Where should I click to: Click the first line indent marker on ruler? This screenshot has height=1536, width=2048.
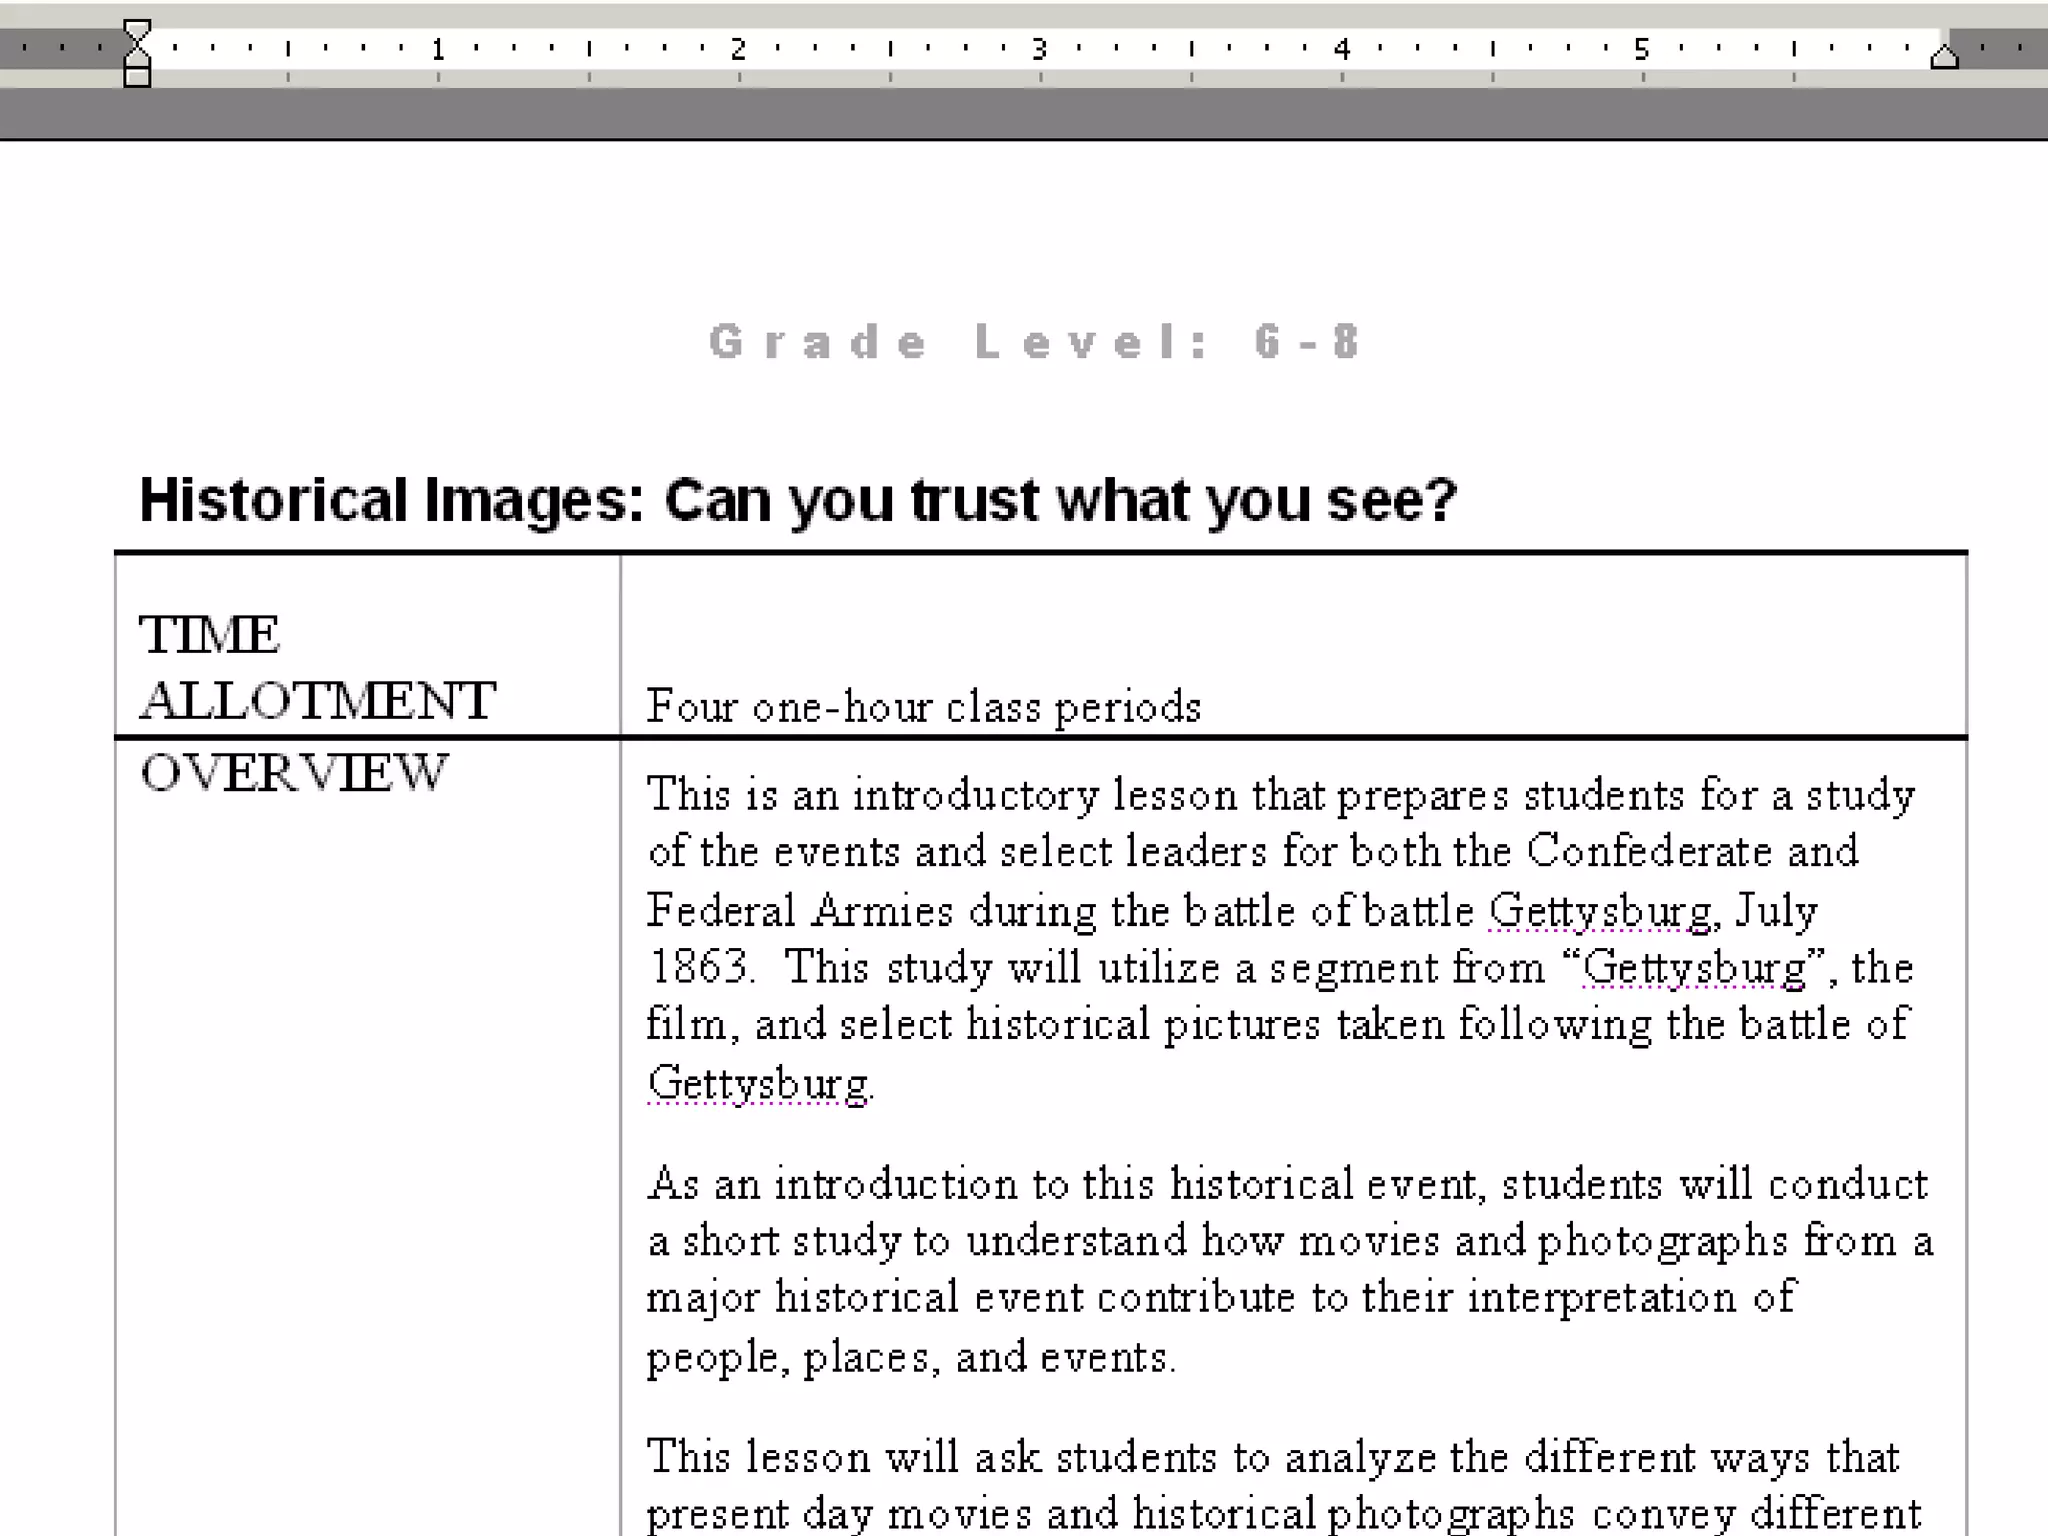137,31
